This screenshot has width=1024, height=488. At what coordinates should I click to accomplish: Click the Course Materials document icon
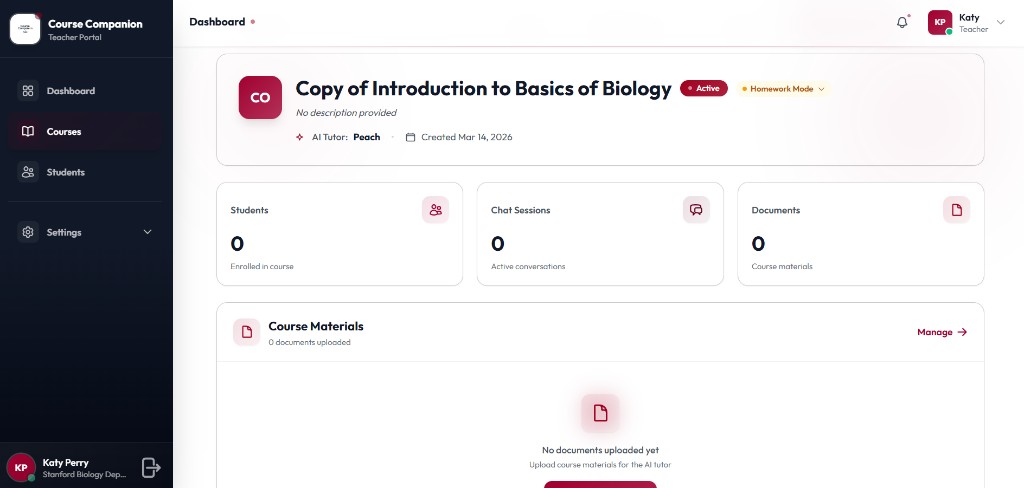click(247, 332)
